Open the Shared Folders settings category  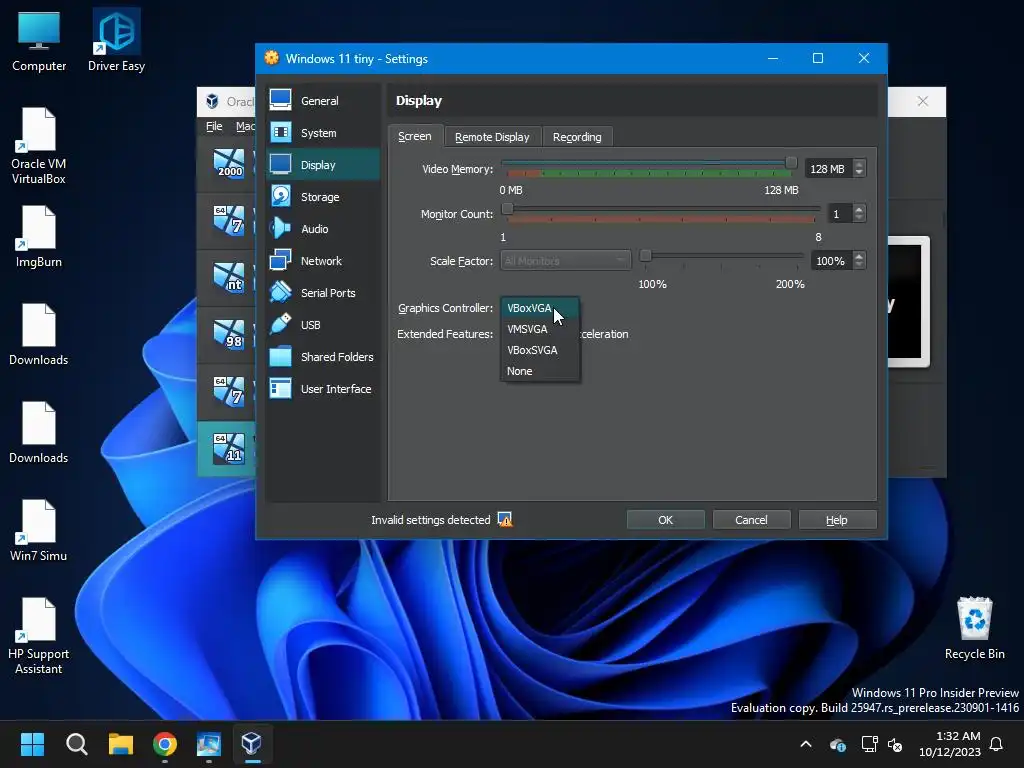pyautogui.click(x=323, y=357)
